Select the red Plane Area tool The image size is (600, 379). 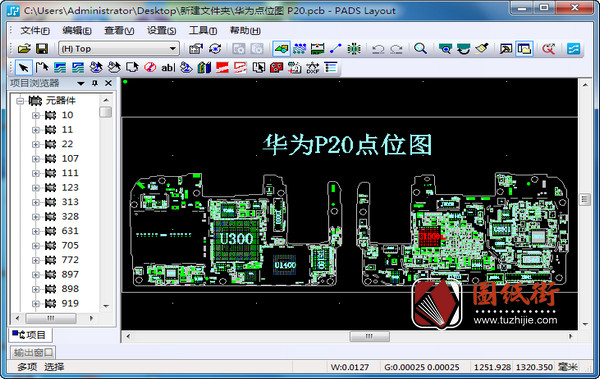tap(222, 68)
